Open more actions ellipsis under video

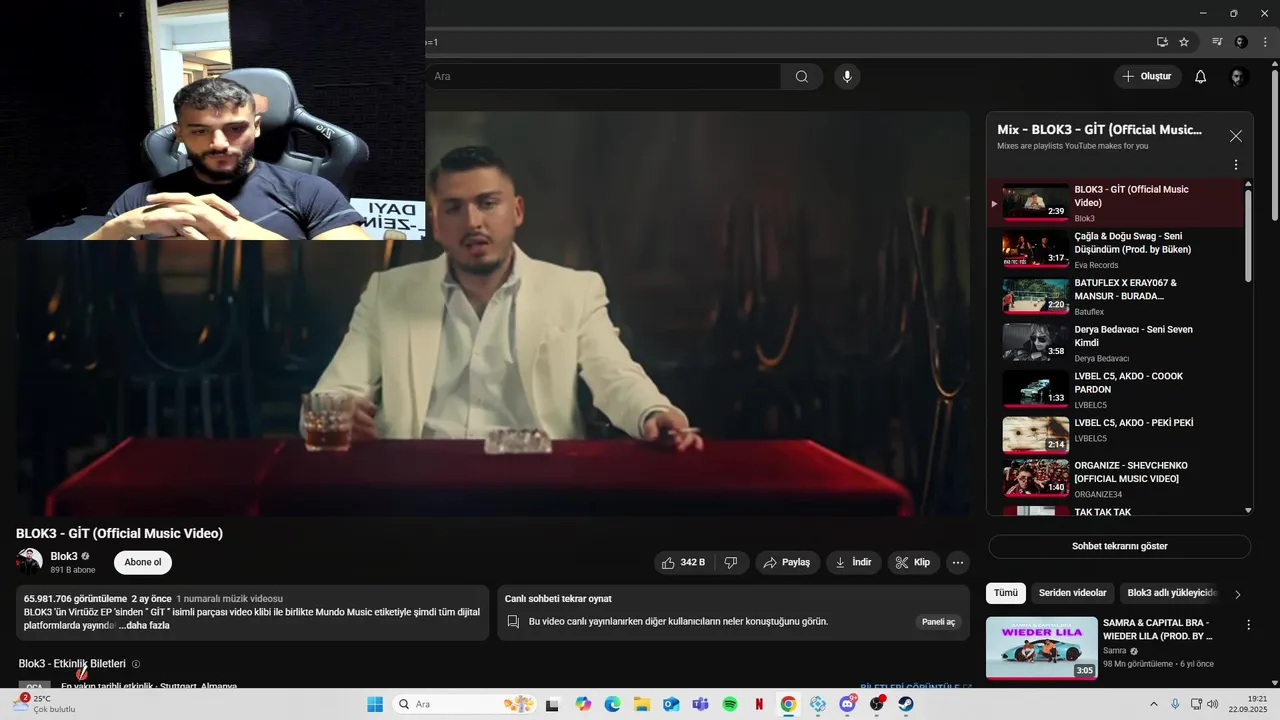[958, 562]
